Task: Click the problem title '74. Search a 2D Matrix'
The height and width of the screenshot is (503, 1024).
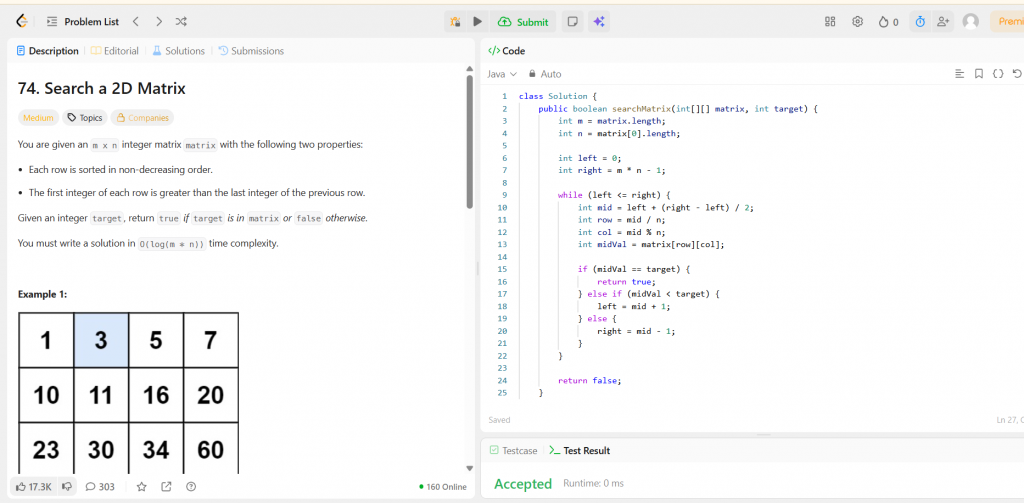Action: coord(102,88)
